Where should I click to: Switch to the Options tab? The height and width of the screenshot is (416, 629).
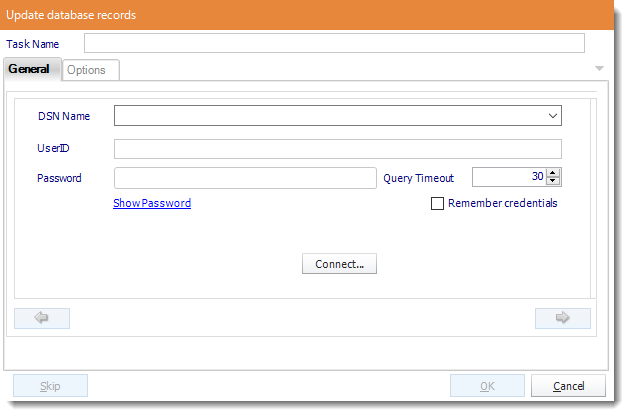coord(90,70)
